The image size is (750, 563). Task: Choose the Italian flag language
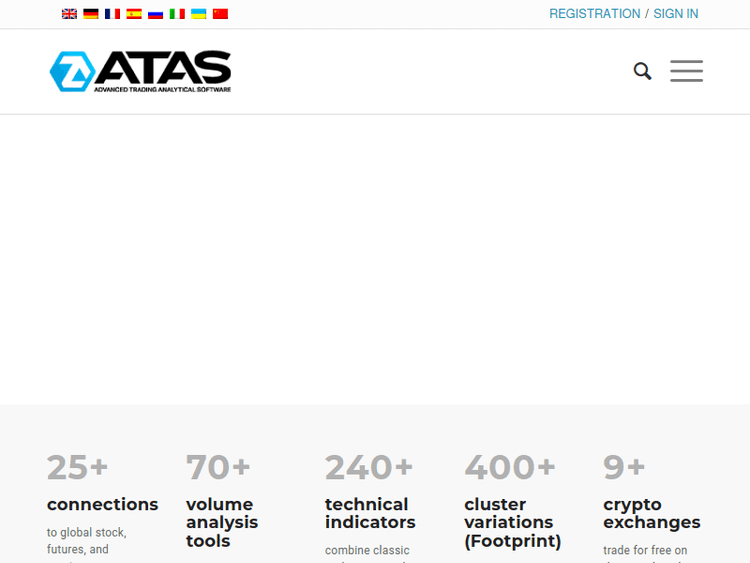coord(177,14)
